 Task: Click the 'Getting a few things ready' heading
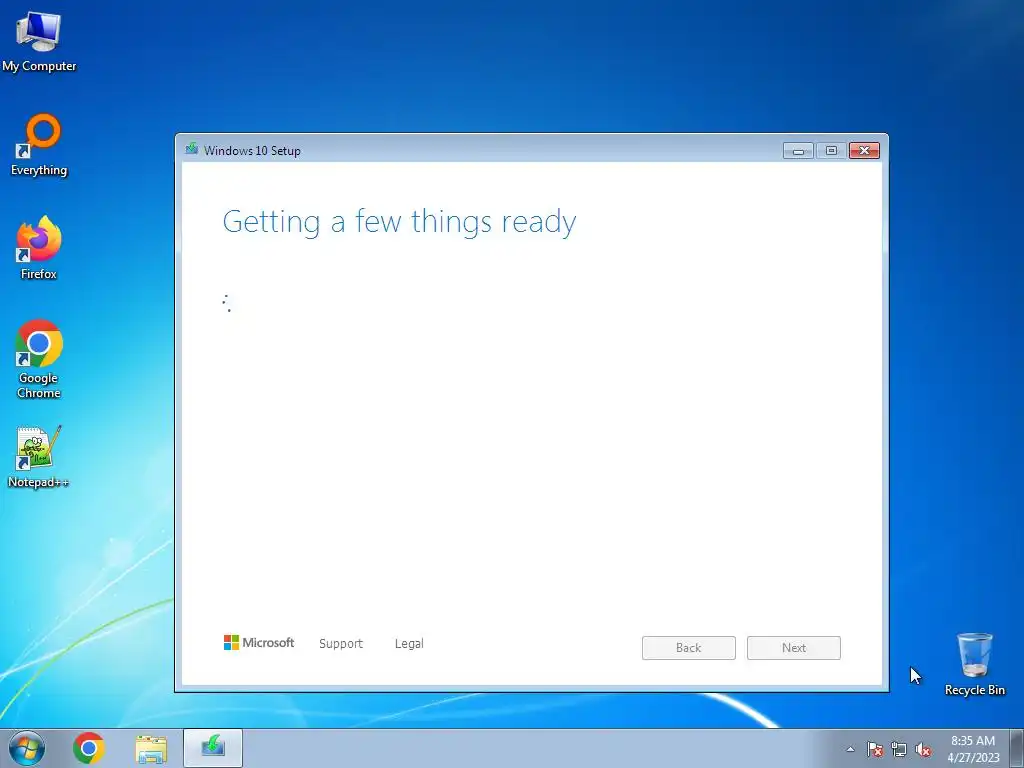(399, 222)
